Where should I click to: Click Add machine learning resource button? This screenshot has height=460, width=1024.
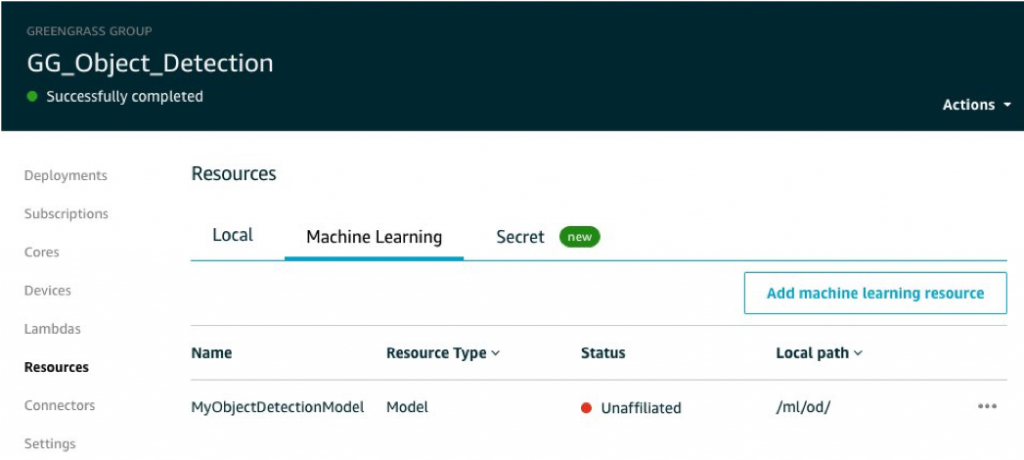tap(875, 293)
